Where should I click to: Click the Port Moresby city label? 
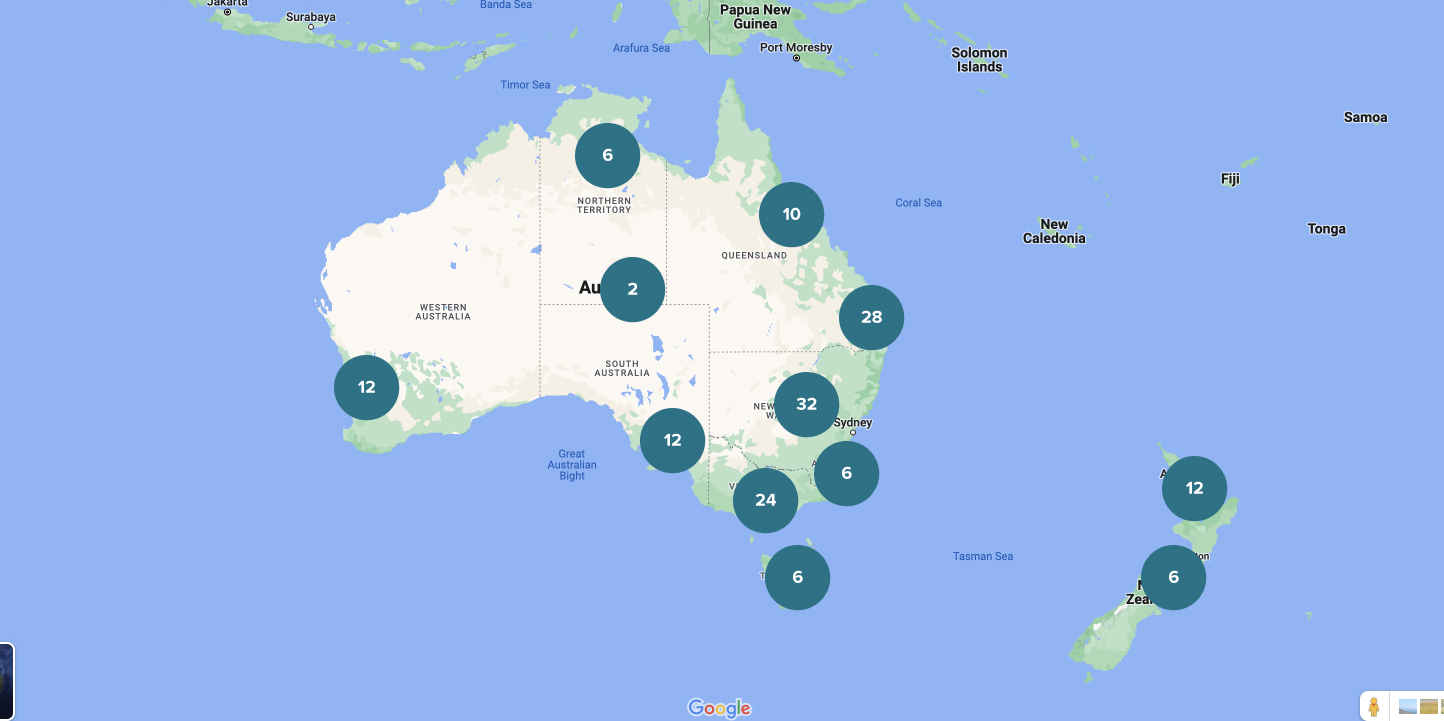click(x=796, y=48)
